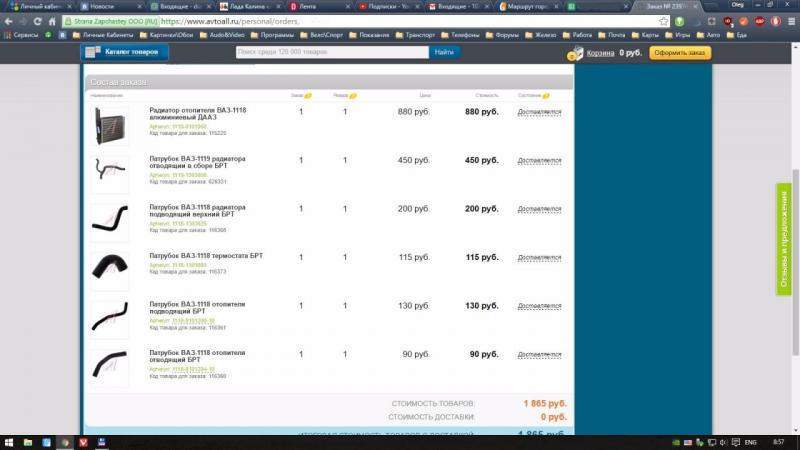Click the Заказ column help icon
Screen dimensions: 800x450
308,95
